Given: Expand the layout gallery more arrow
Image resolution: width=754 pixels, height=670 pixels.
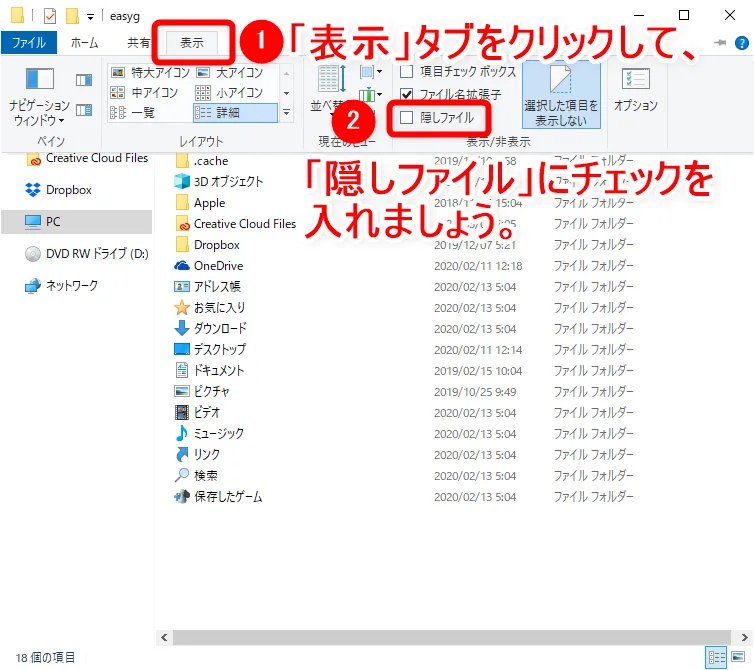Looking at the screenshot, I should pyautogui.click(x=286, y=113).
